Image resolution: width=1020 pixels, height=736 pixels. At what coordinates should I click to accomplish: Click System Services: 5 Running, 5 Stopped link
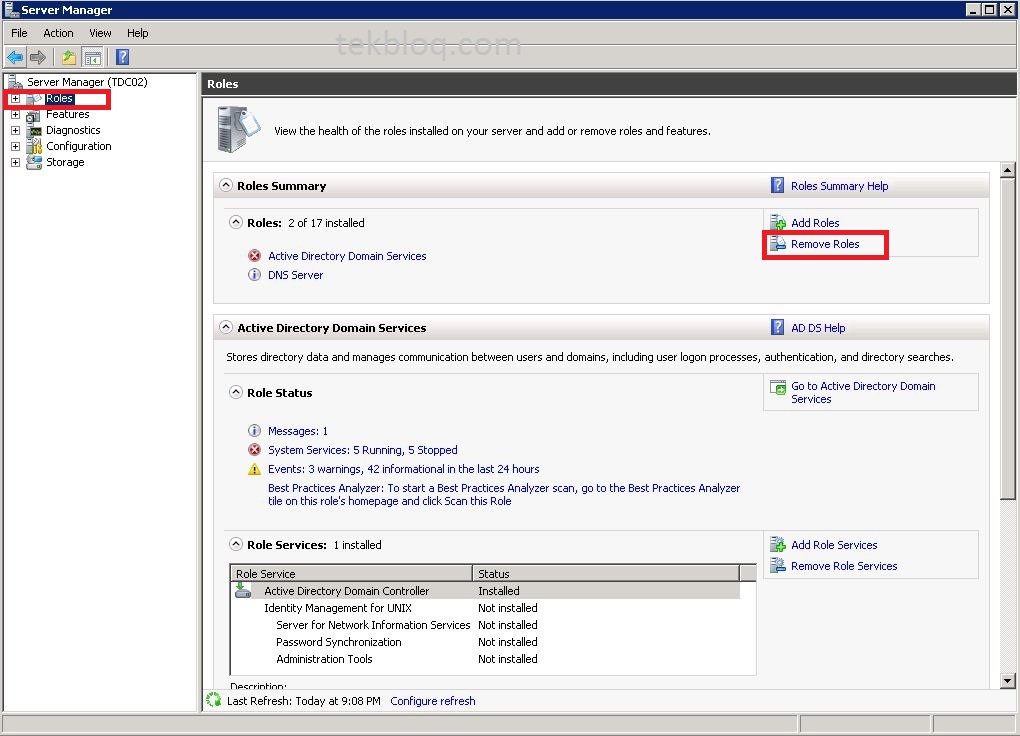(362, 450)
